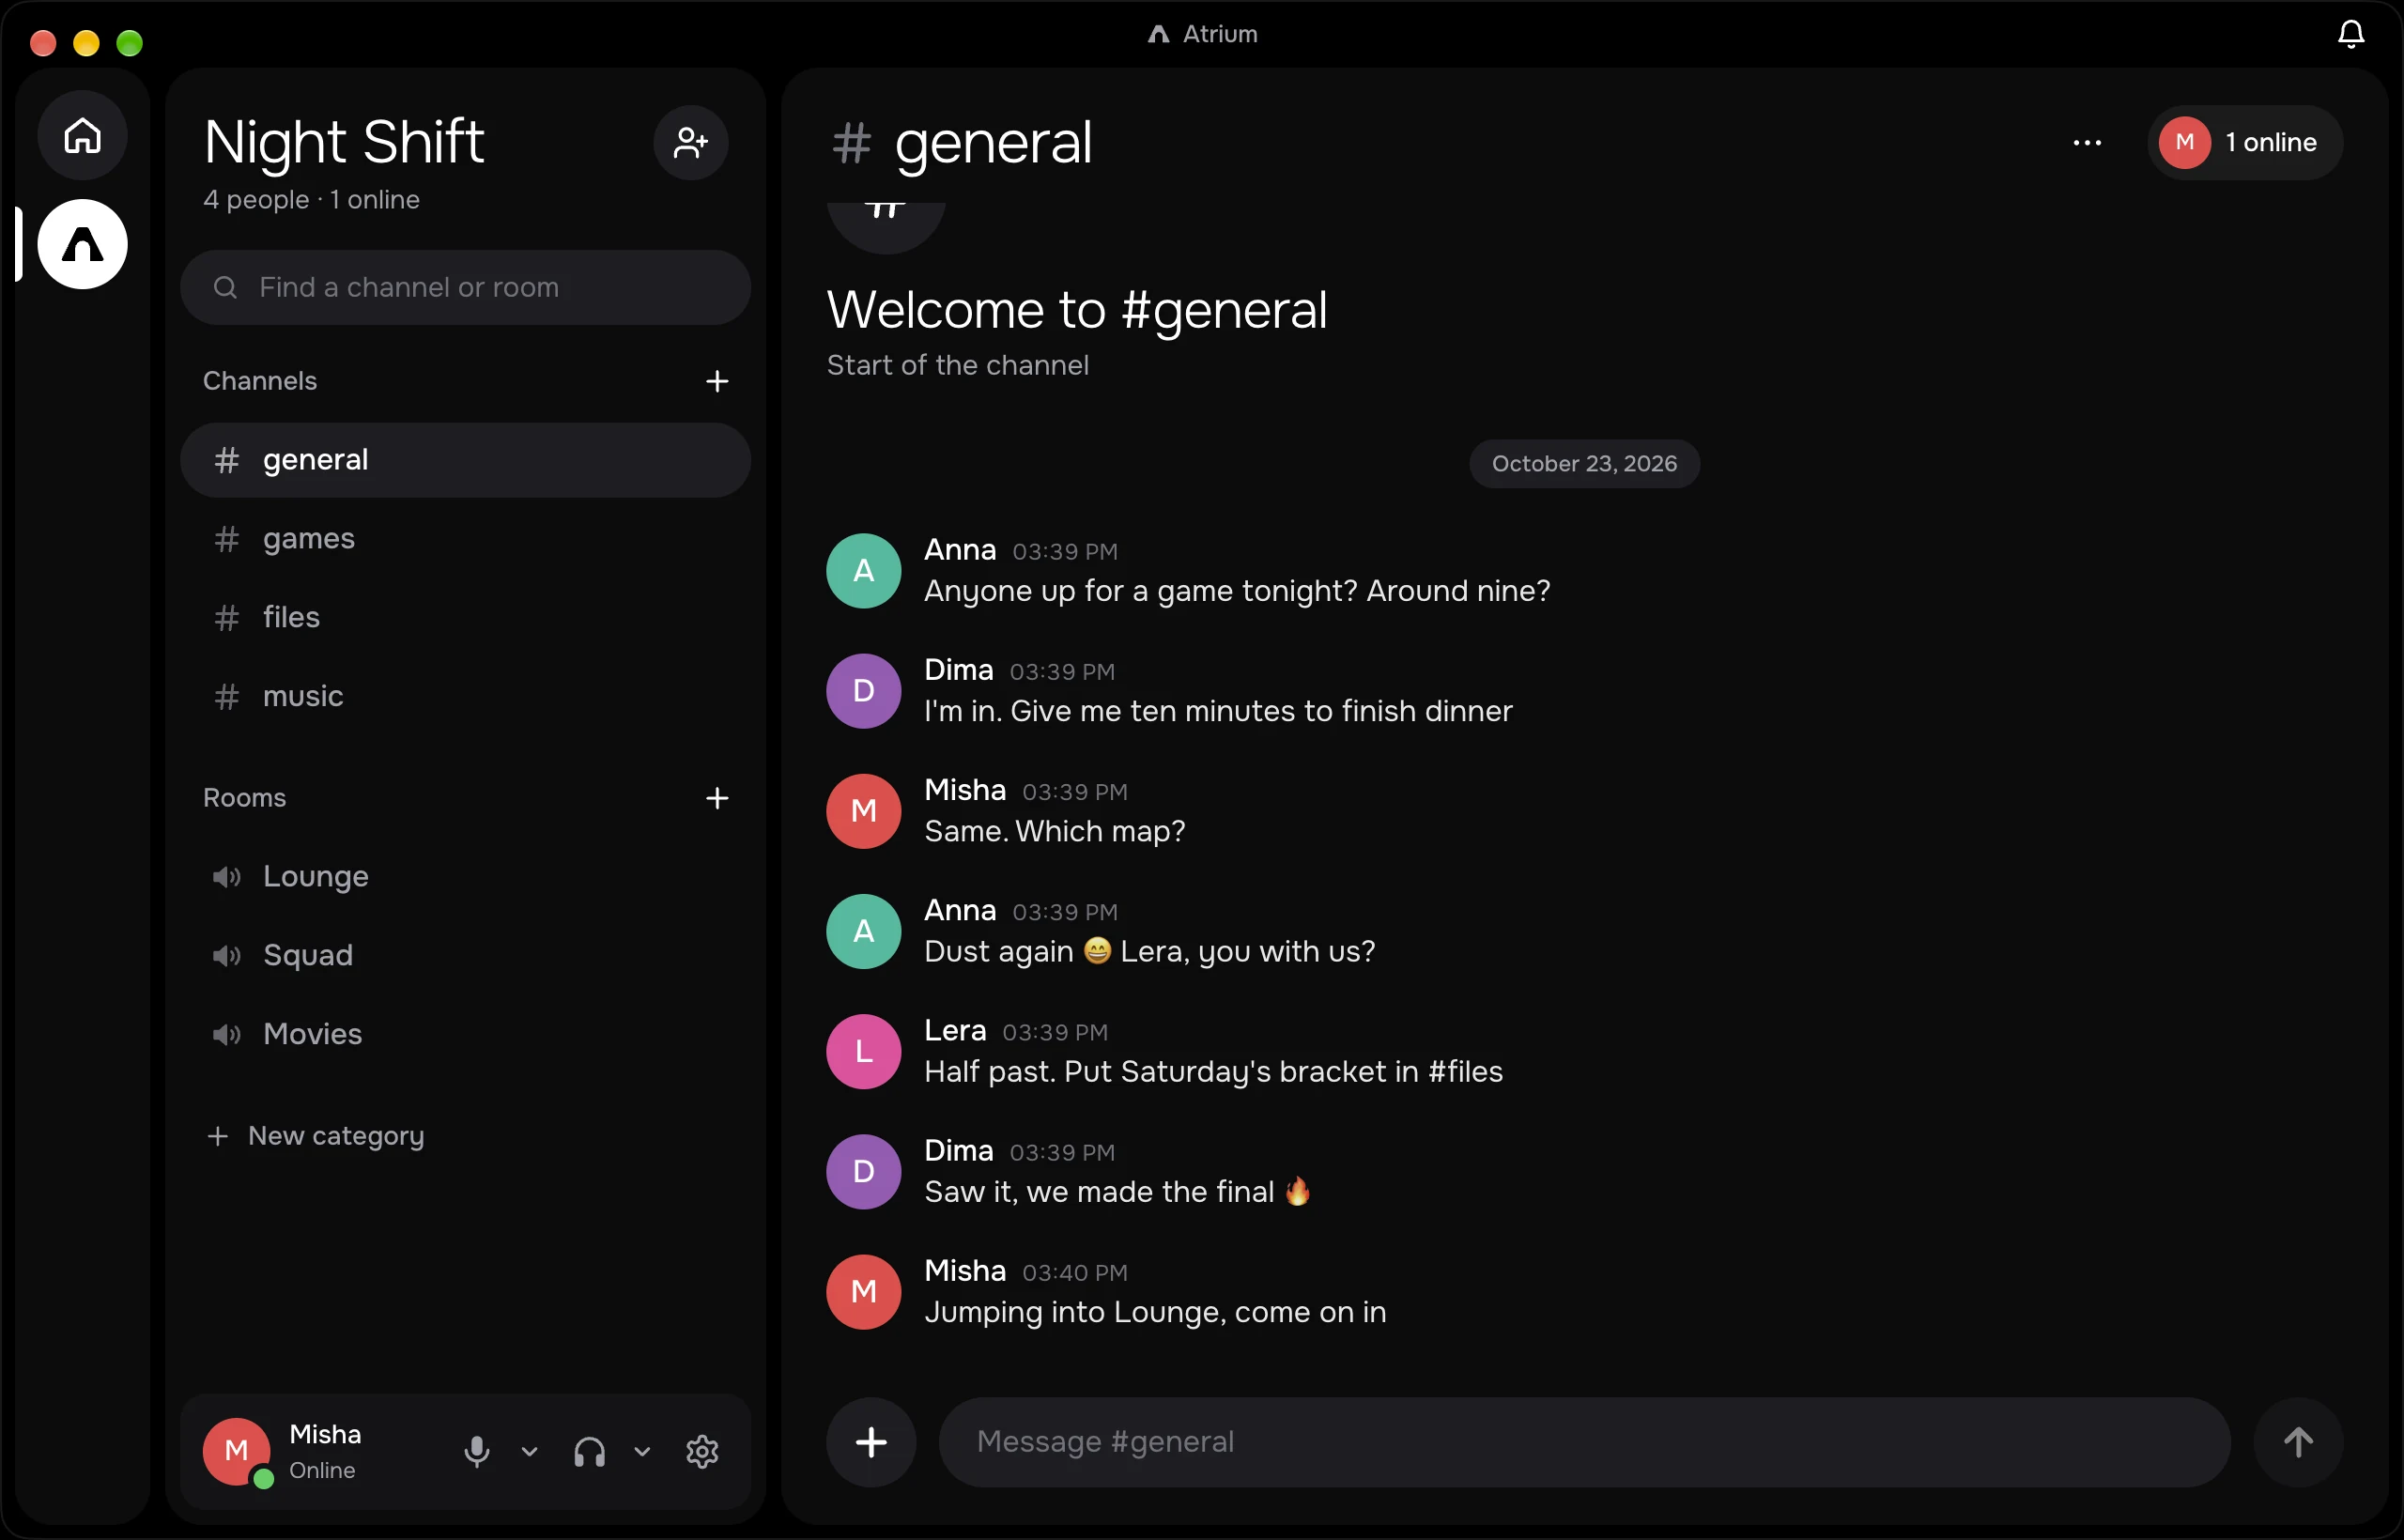Join the Squad voice room

[x=465, y=955]
